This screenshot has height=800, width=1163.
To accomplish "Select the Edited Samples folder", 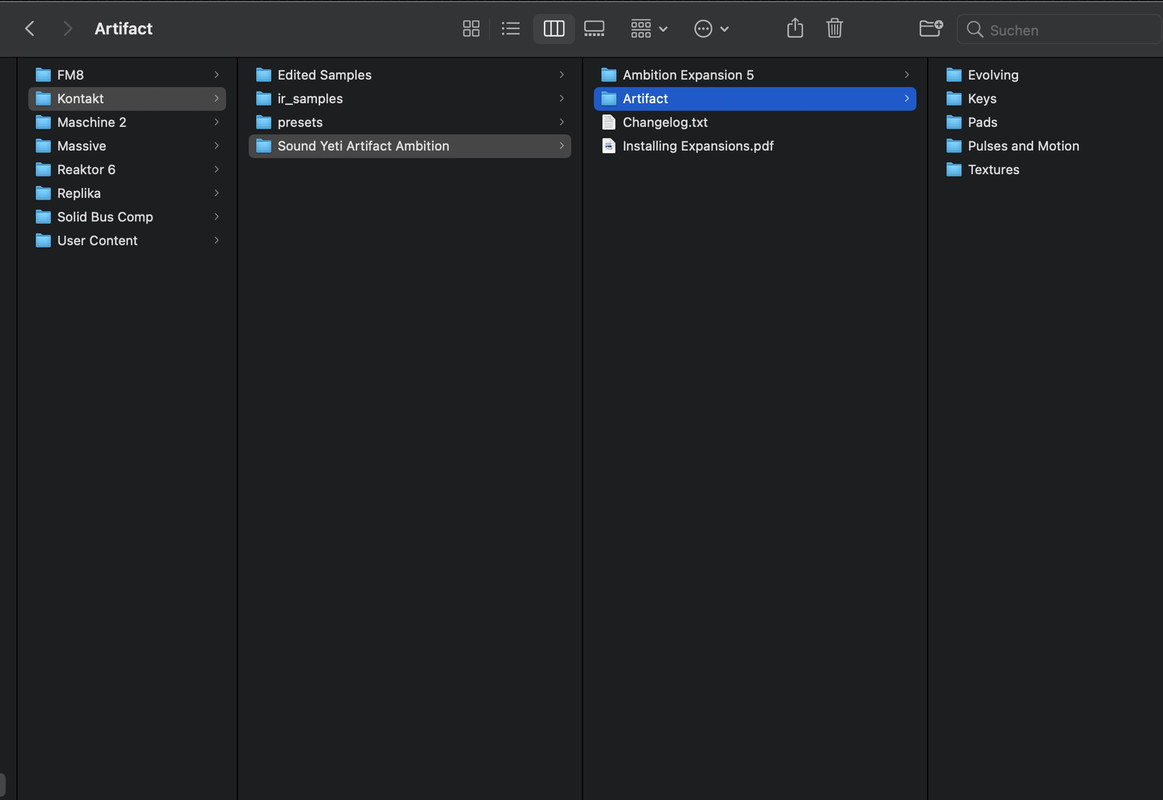I will (409, 75).
